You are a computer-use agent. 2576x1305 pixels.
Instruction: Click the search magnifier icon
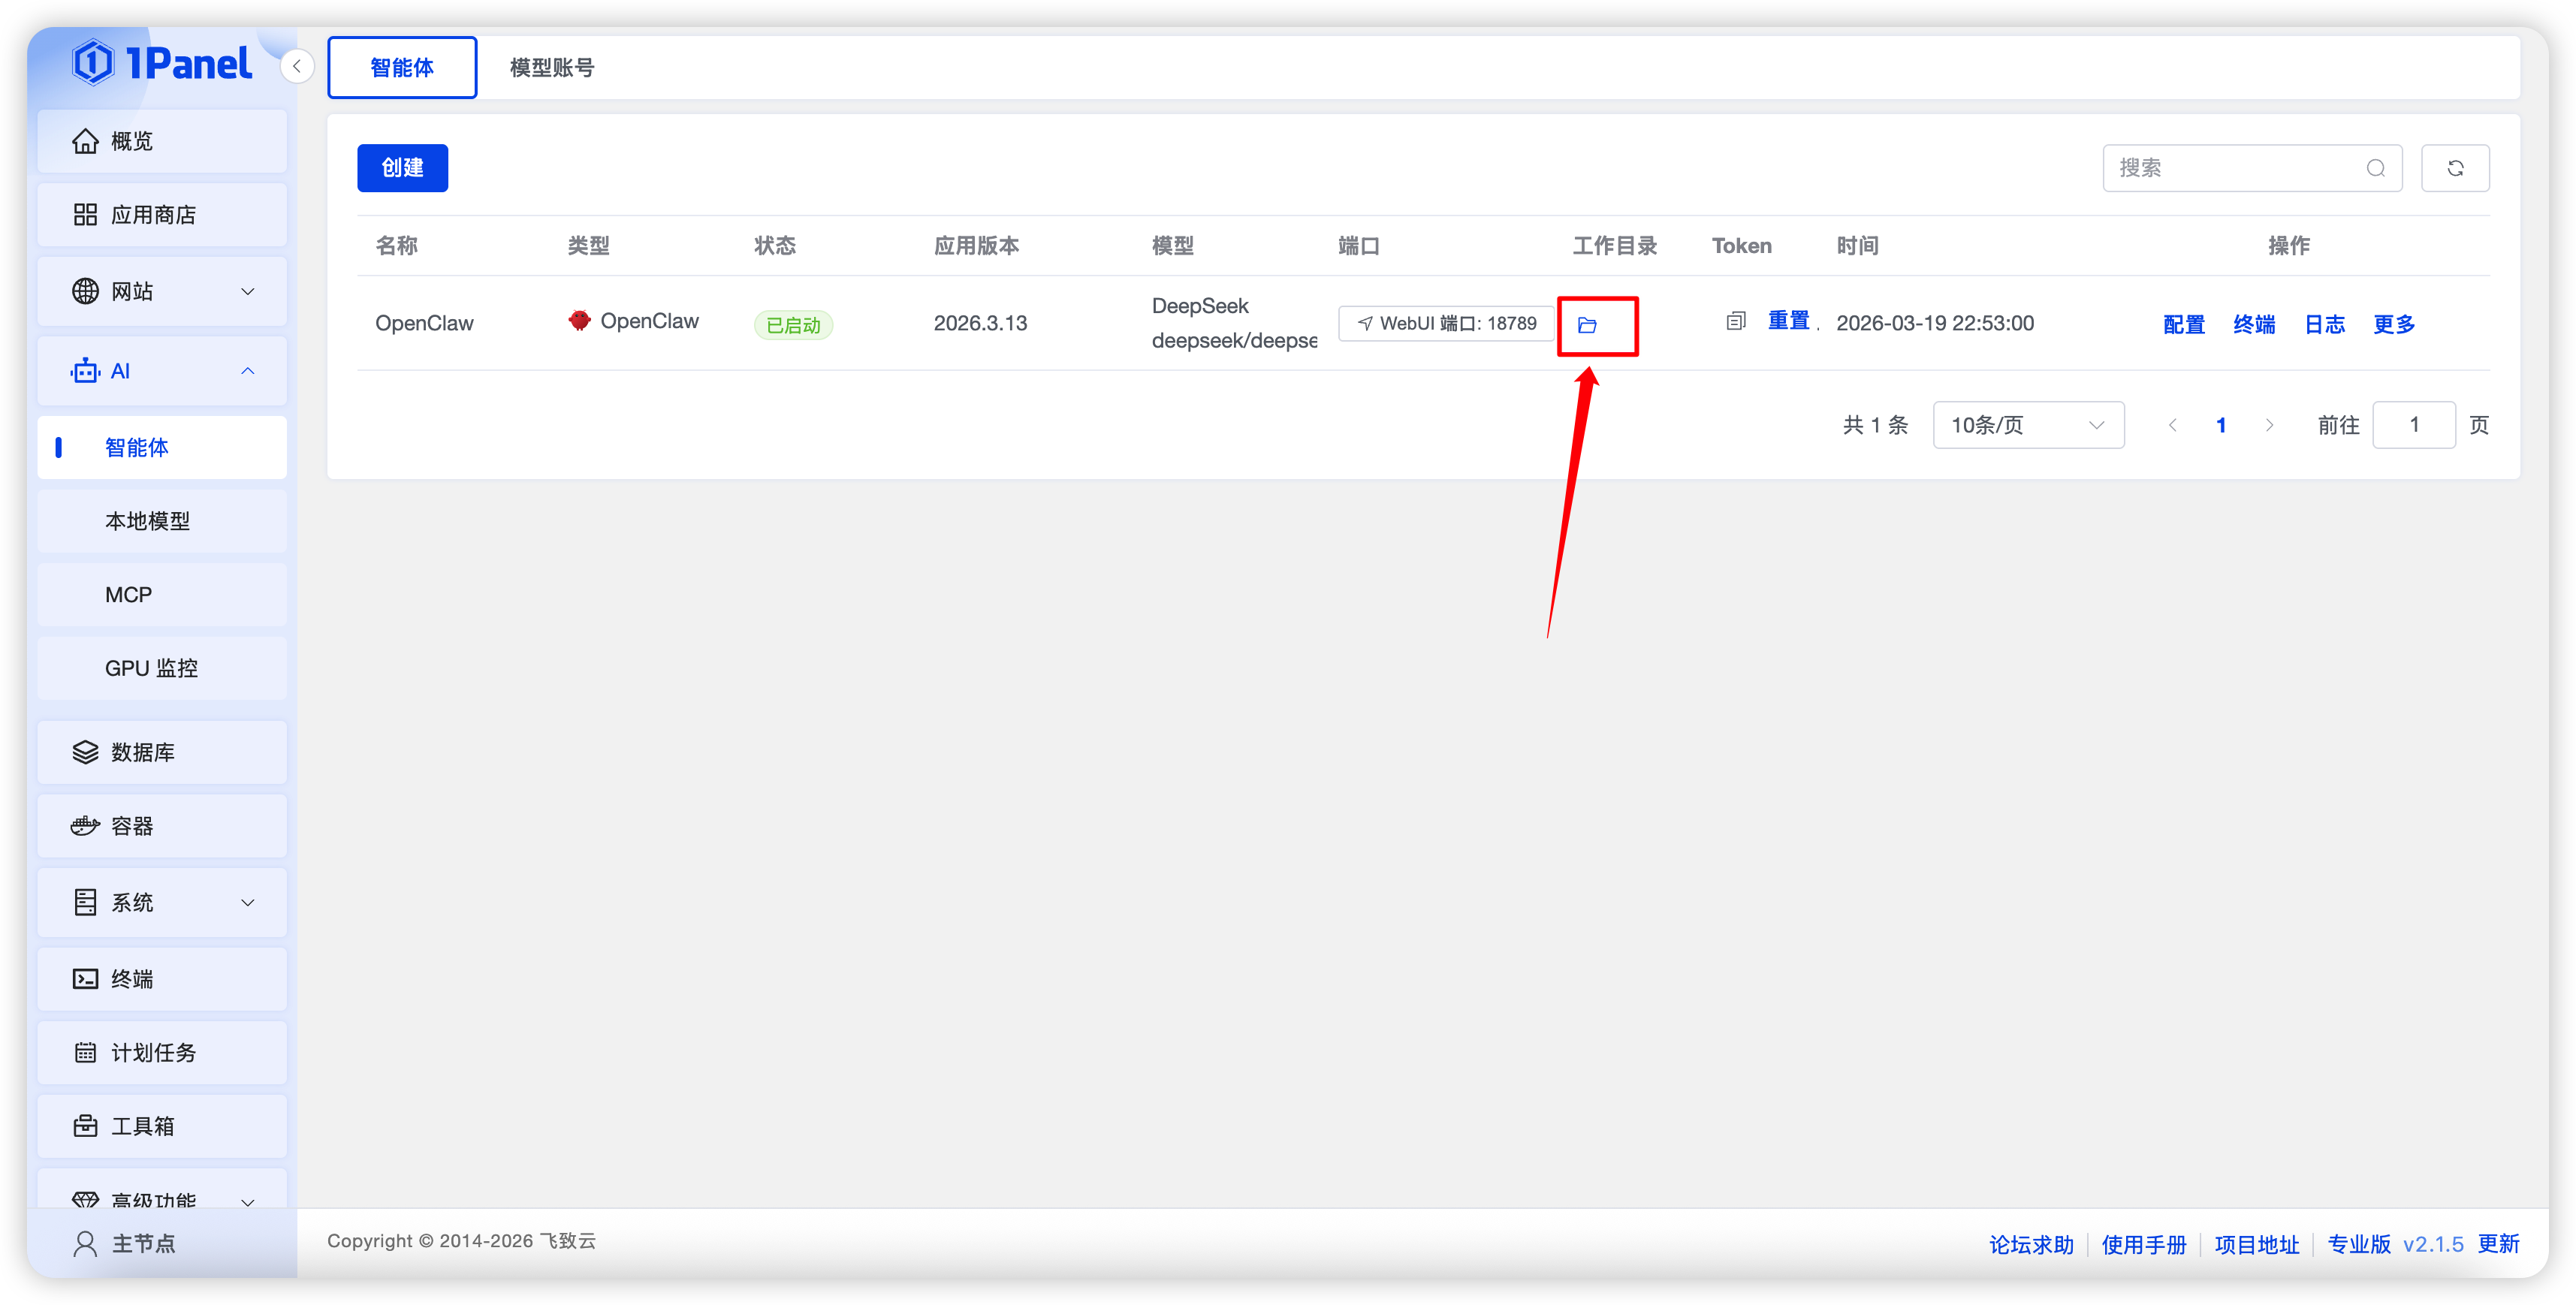pos(2376,168)
